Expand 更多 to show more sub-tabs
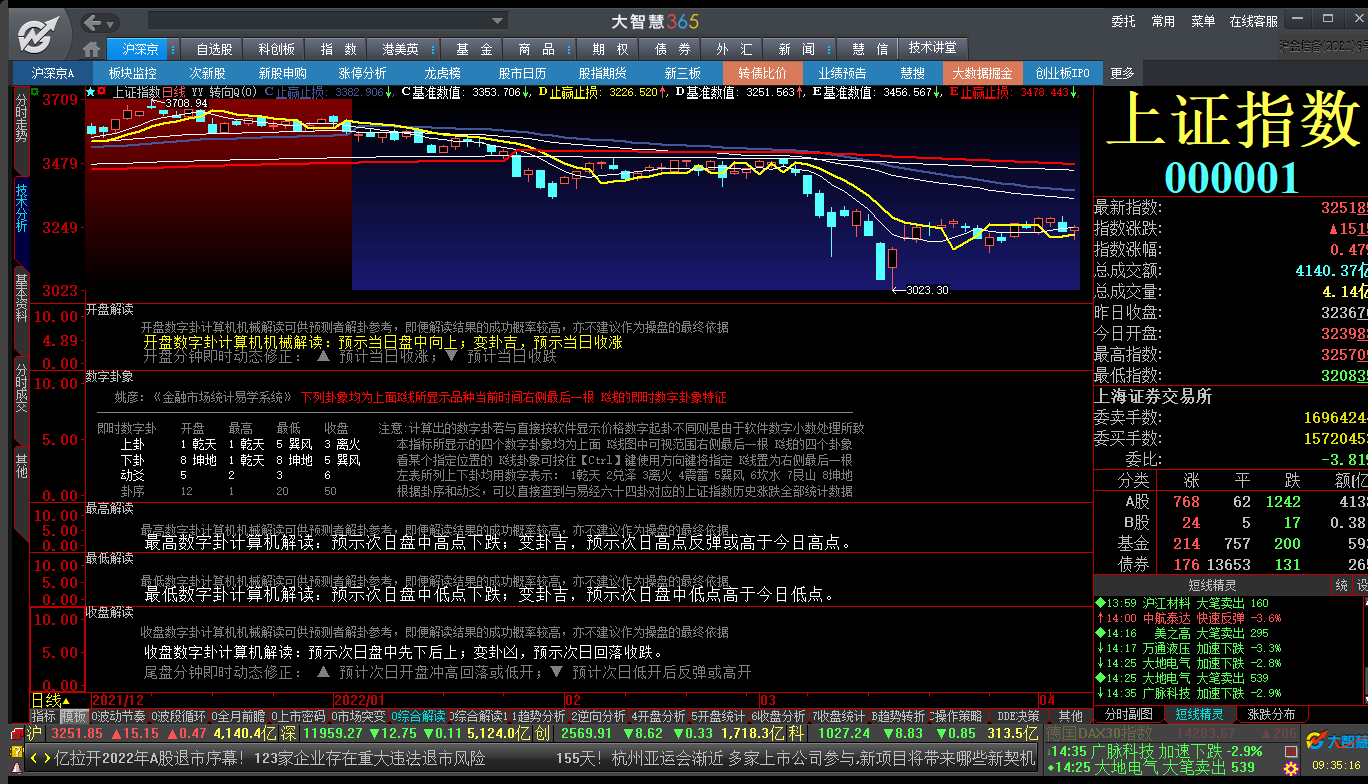 click(1122, 73)
